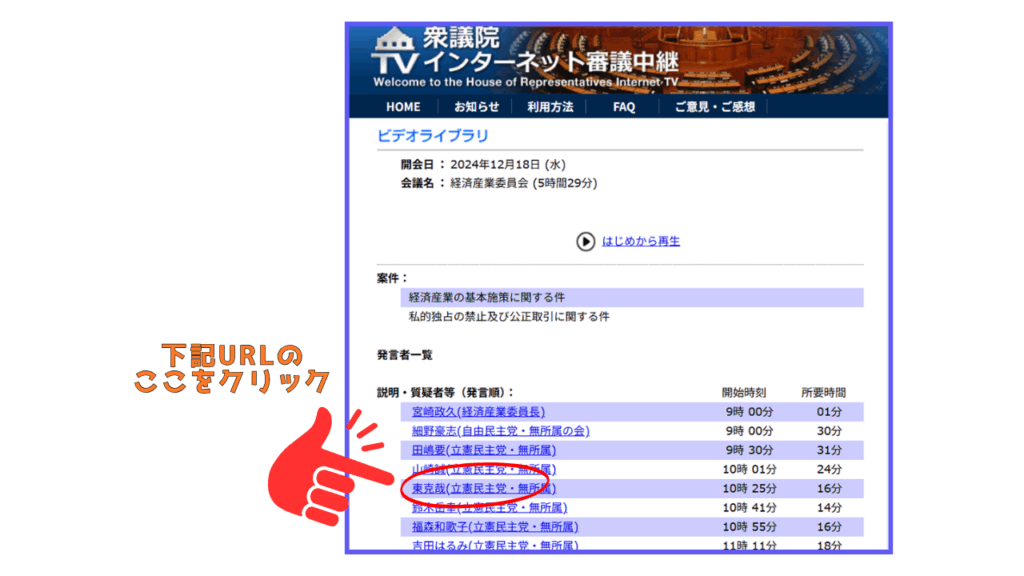Click start time 9時 30分
Screen dimensions: 1024x576
(x=750, y=450)
